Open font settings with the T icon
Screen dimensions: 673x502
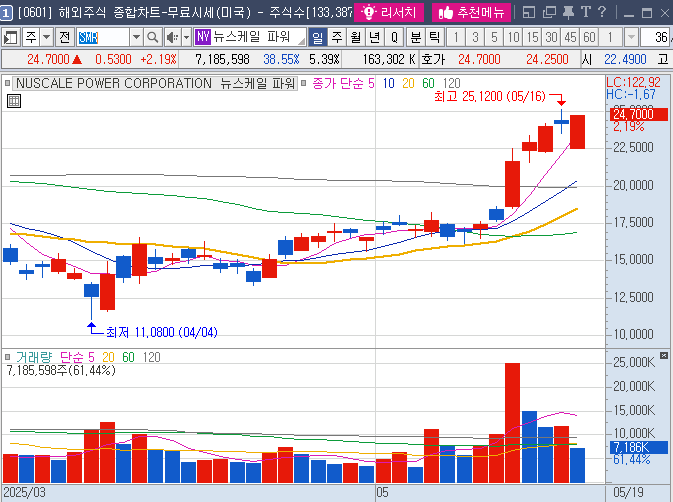pyautogui.click(x=585, y=12)
